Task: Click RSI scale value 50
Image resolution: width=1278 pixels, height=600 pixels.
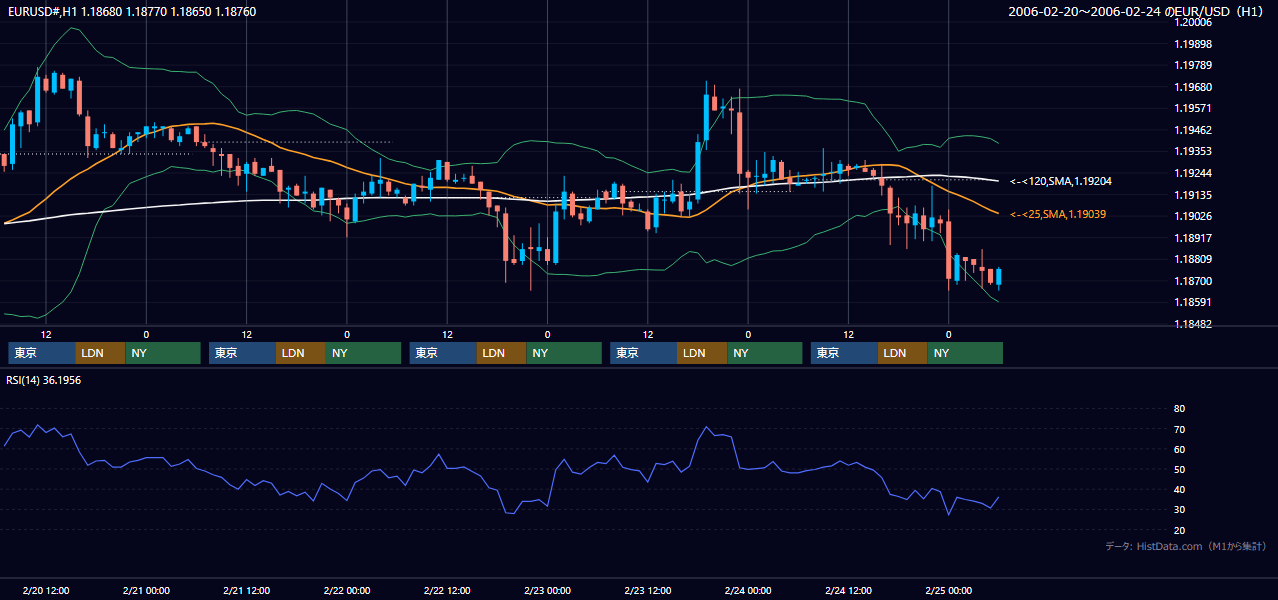Action: point(1179,469)
